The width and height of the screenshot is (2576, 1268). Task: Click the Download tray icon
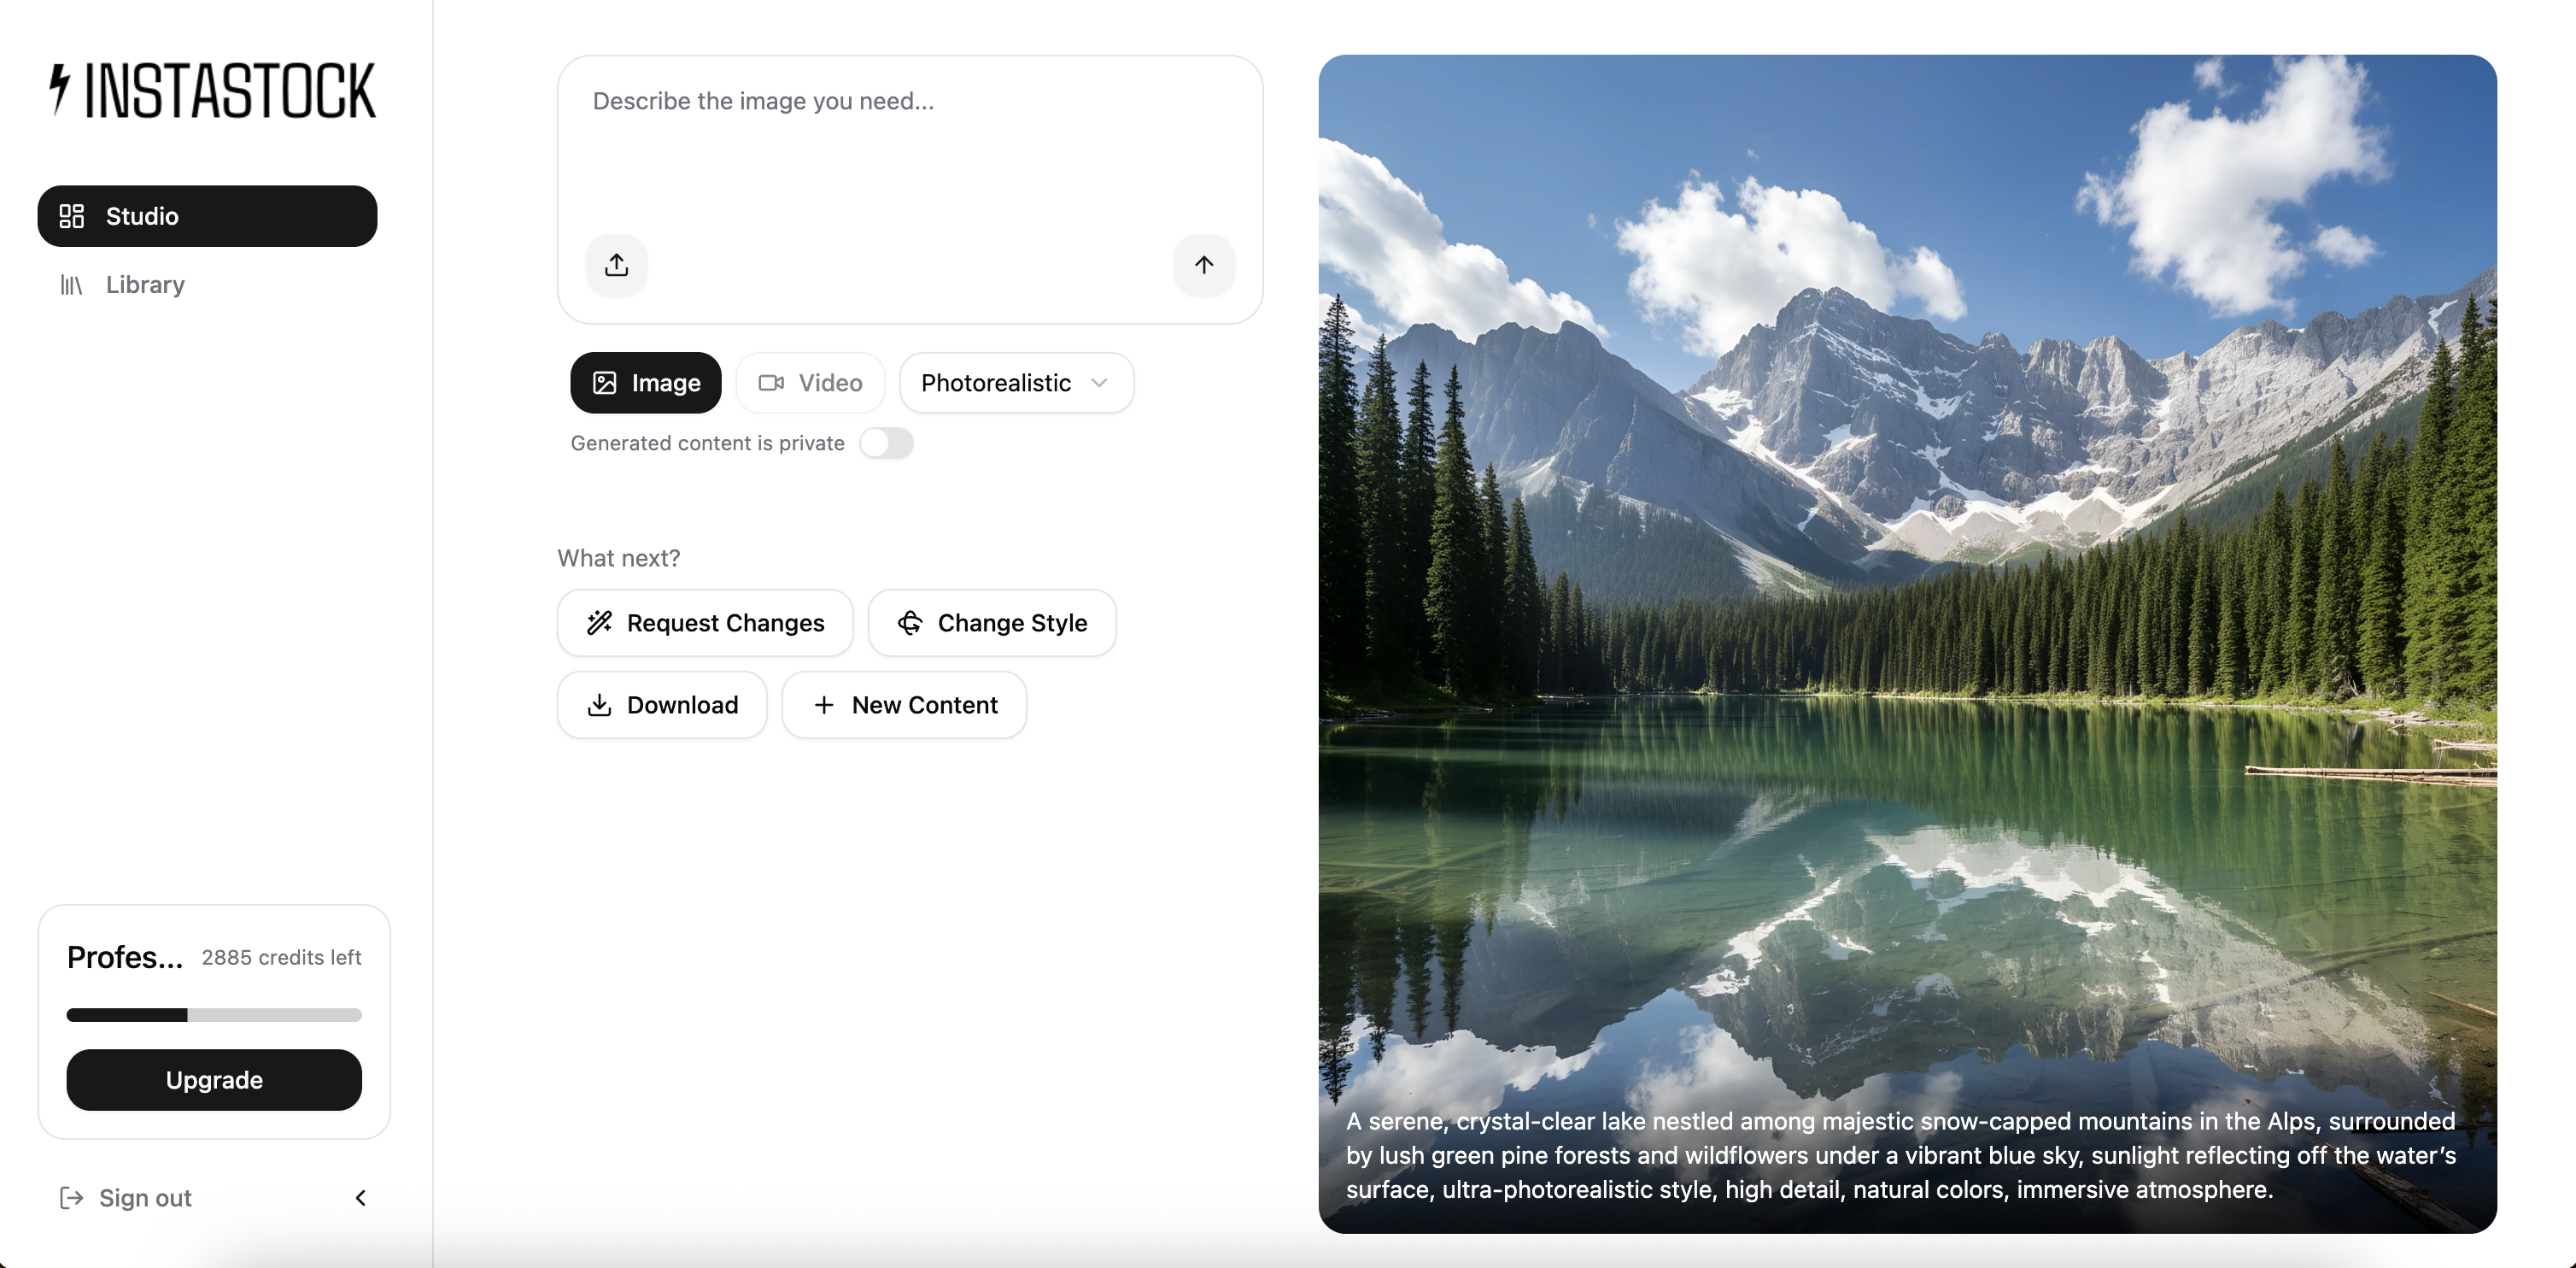point(599,705)
